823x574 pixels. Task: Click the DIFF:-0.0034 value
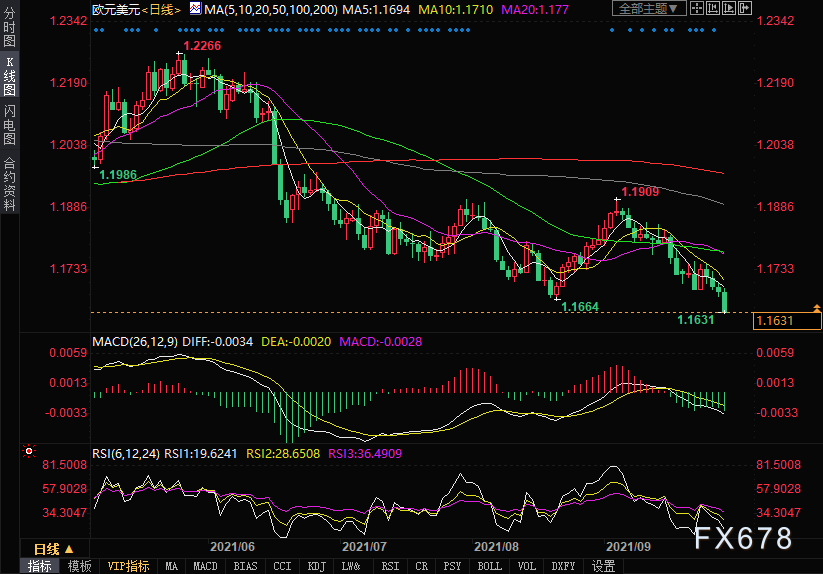point(218,342)
